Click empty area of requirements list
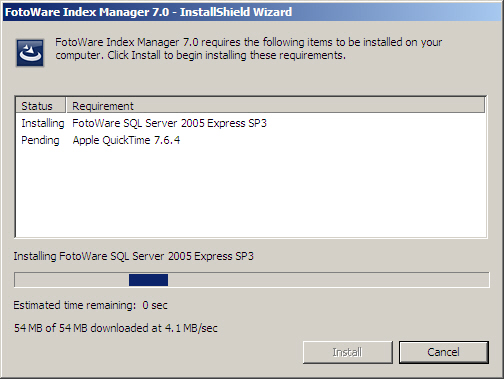This screenshot has height=379, width=504. click(251, 193)
